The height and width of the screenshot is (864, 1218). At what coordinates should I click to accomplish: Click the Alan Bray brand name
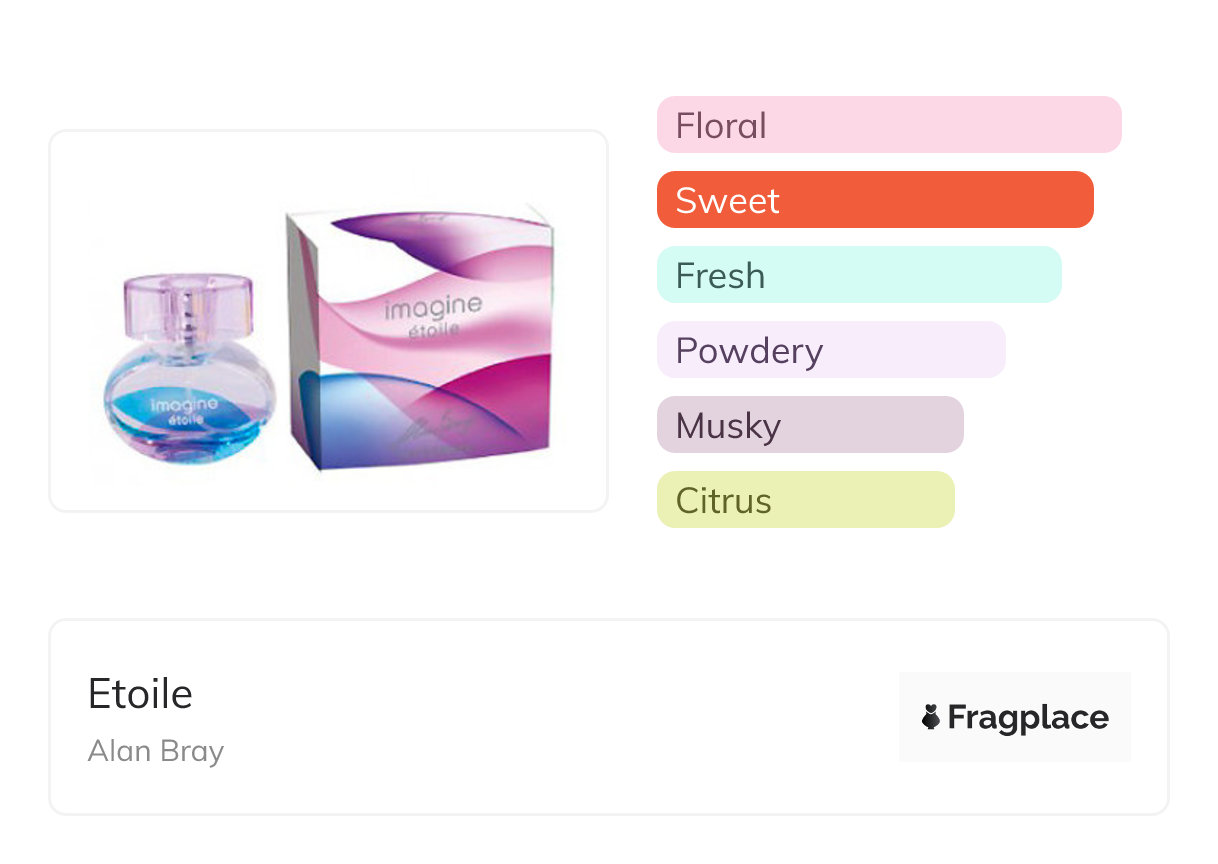coord(156,751)
